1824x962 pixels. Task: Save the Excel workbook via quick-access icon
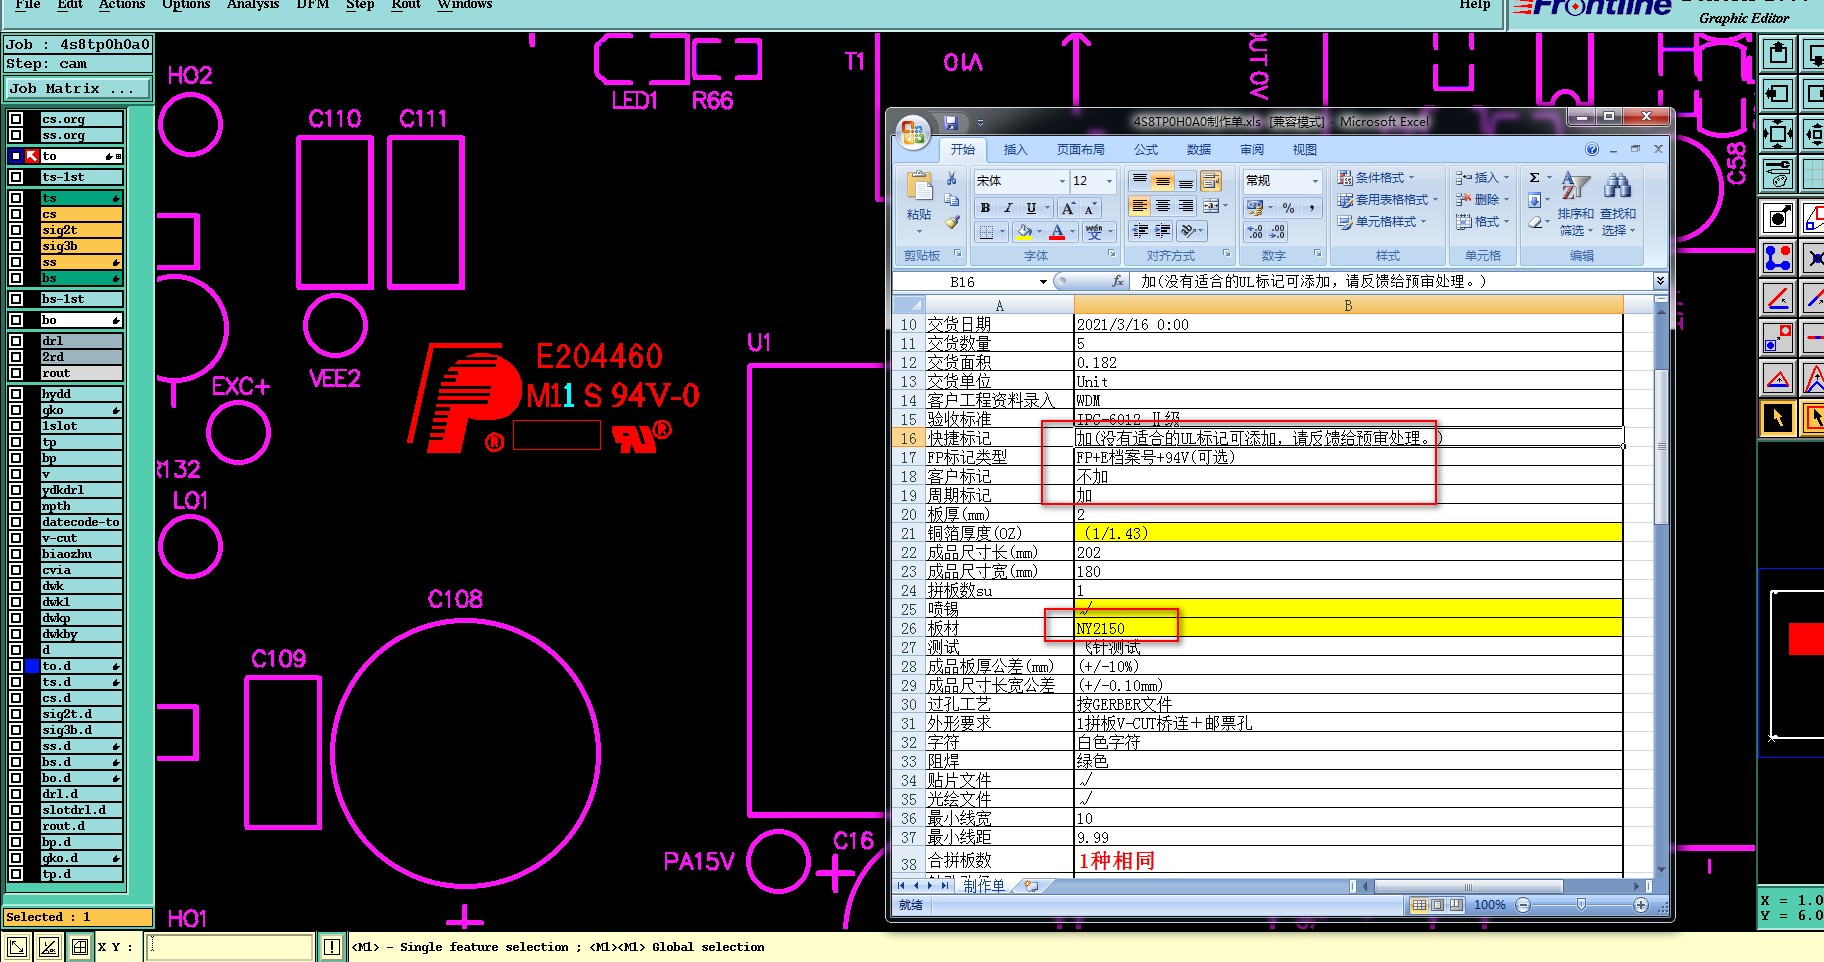click(x=951, y=122)
